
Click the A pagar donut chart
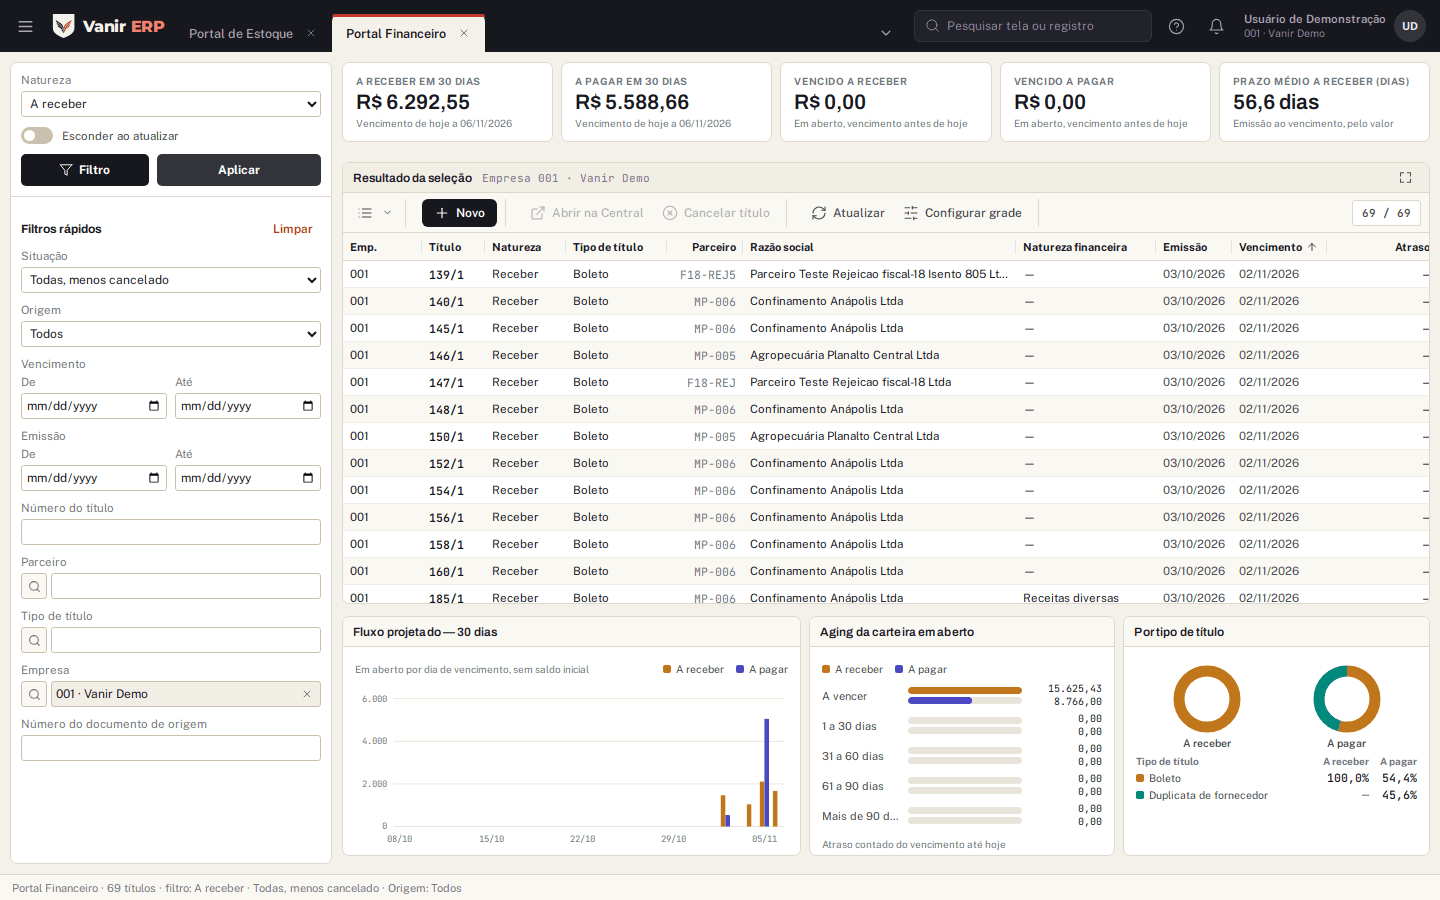click(x=1347, y=699)
